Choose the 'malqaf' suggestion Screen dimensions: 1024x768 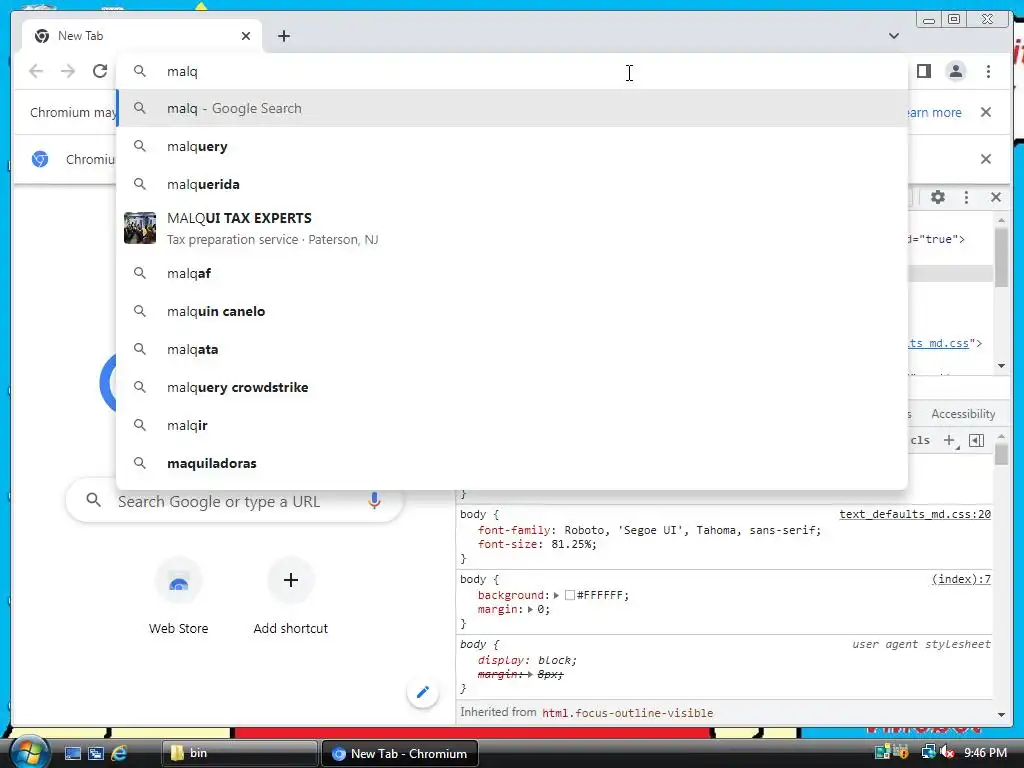[x=512, y=273]
